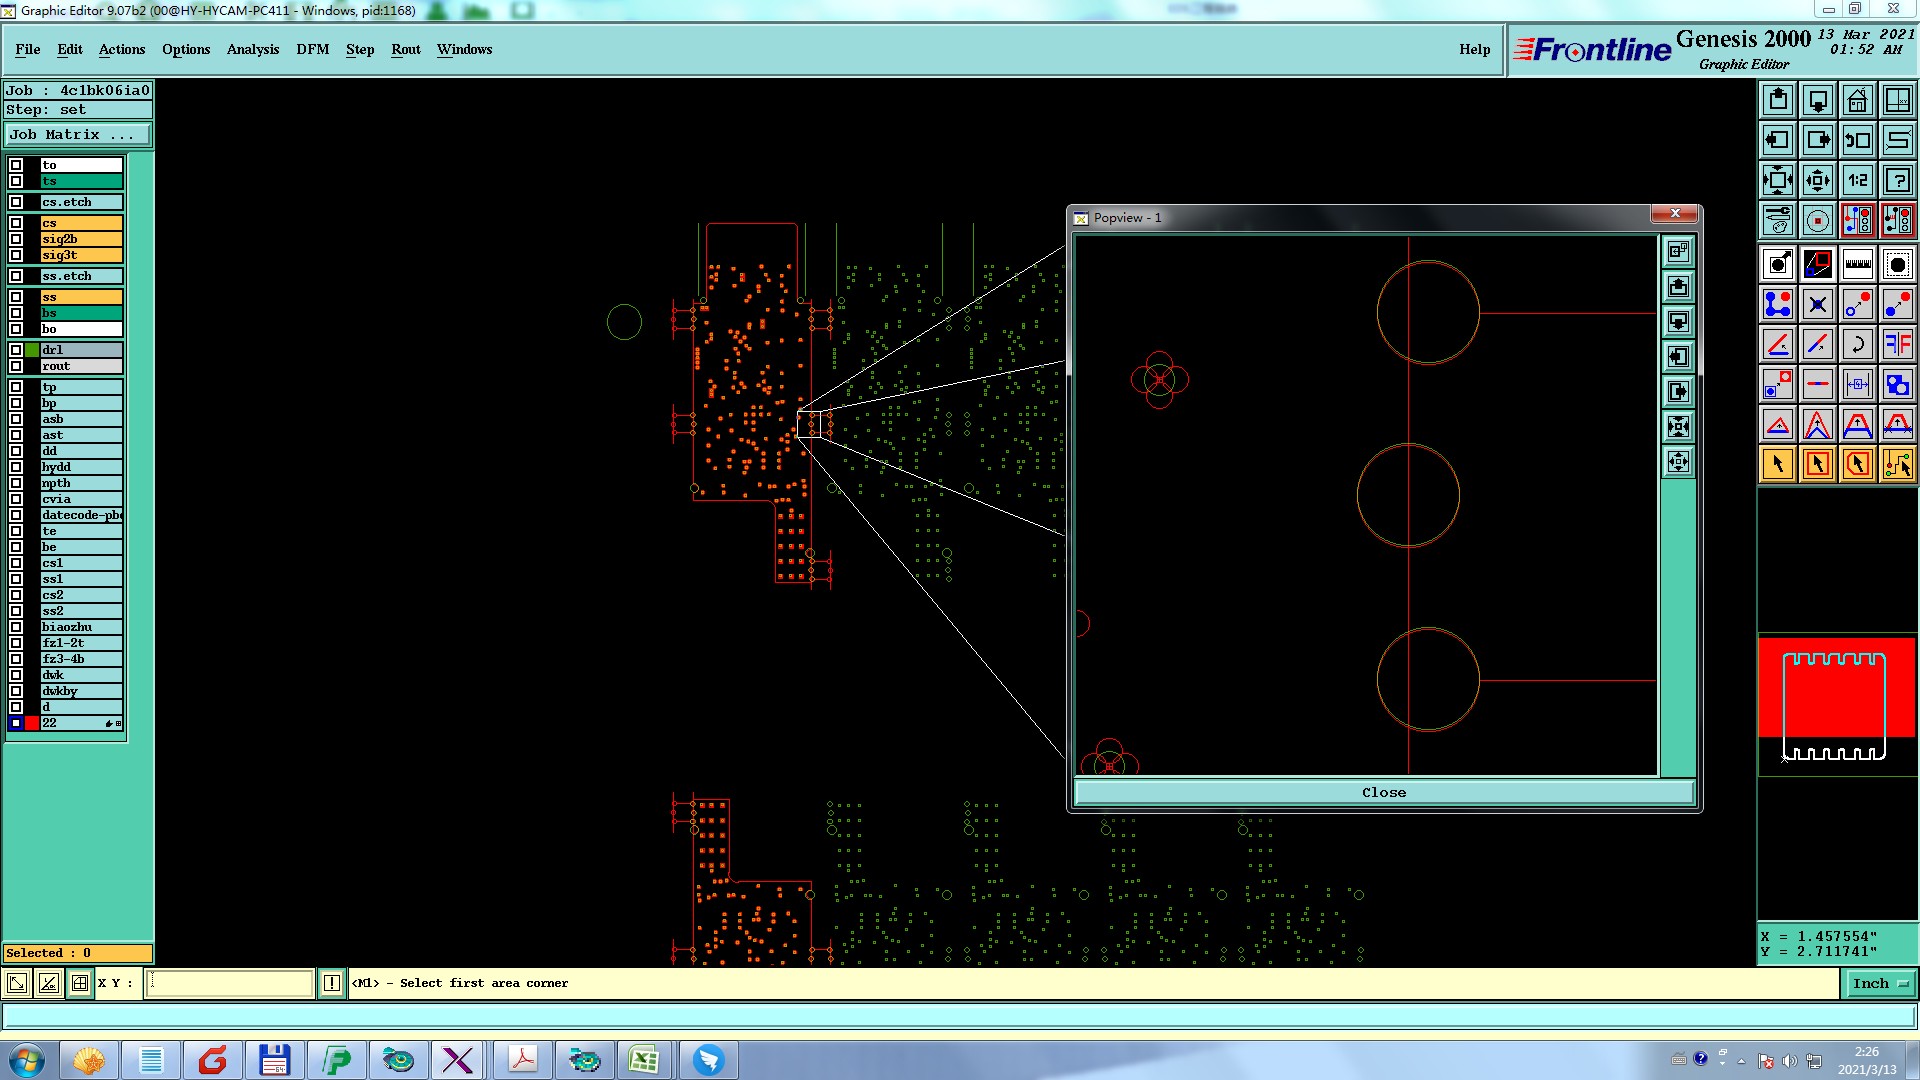Select the ruler measure tool
1920x1080 pixels.
1857,264
